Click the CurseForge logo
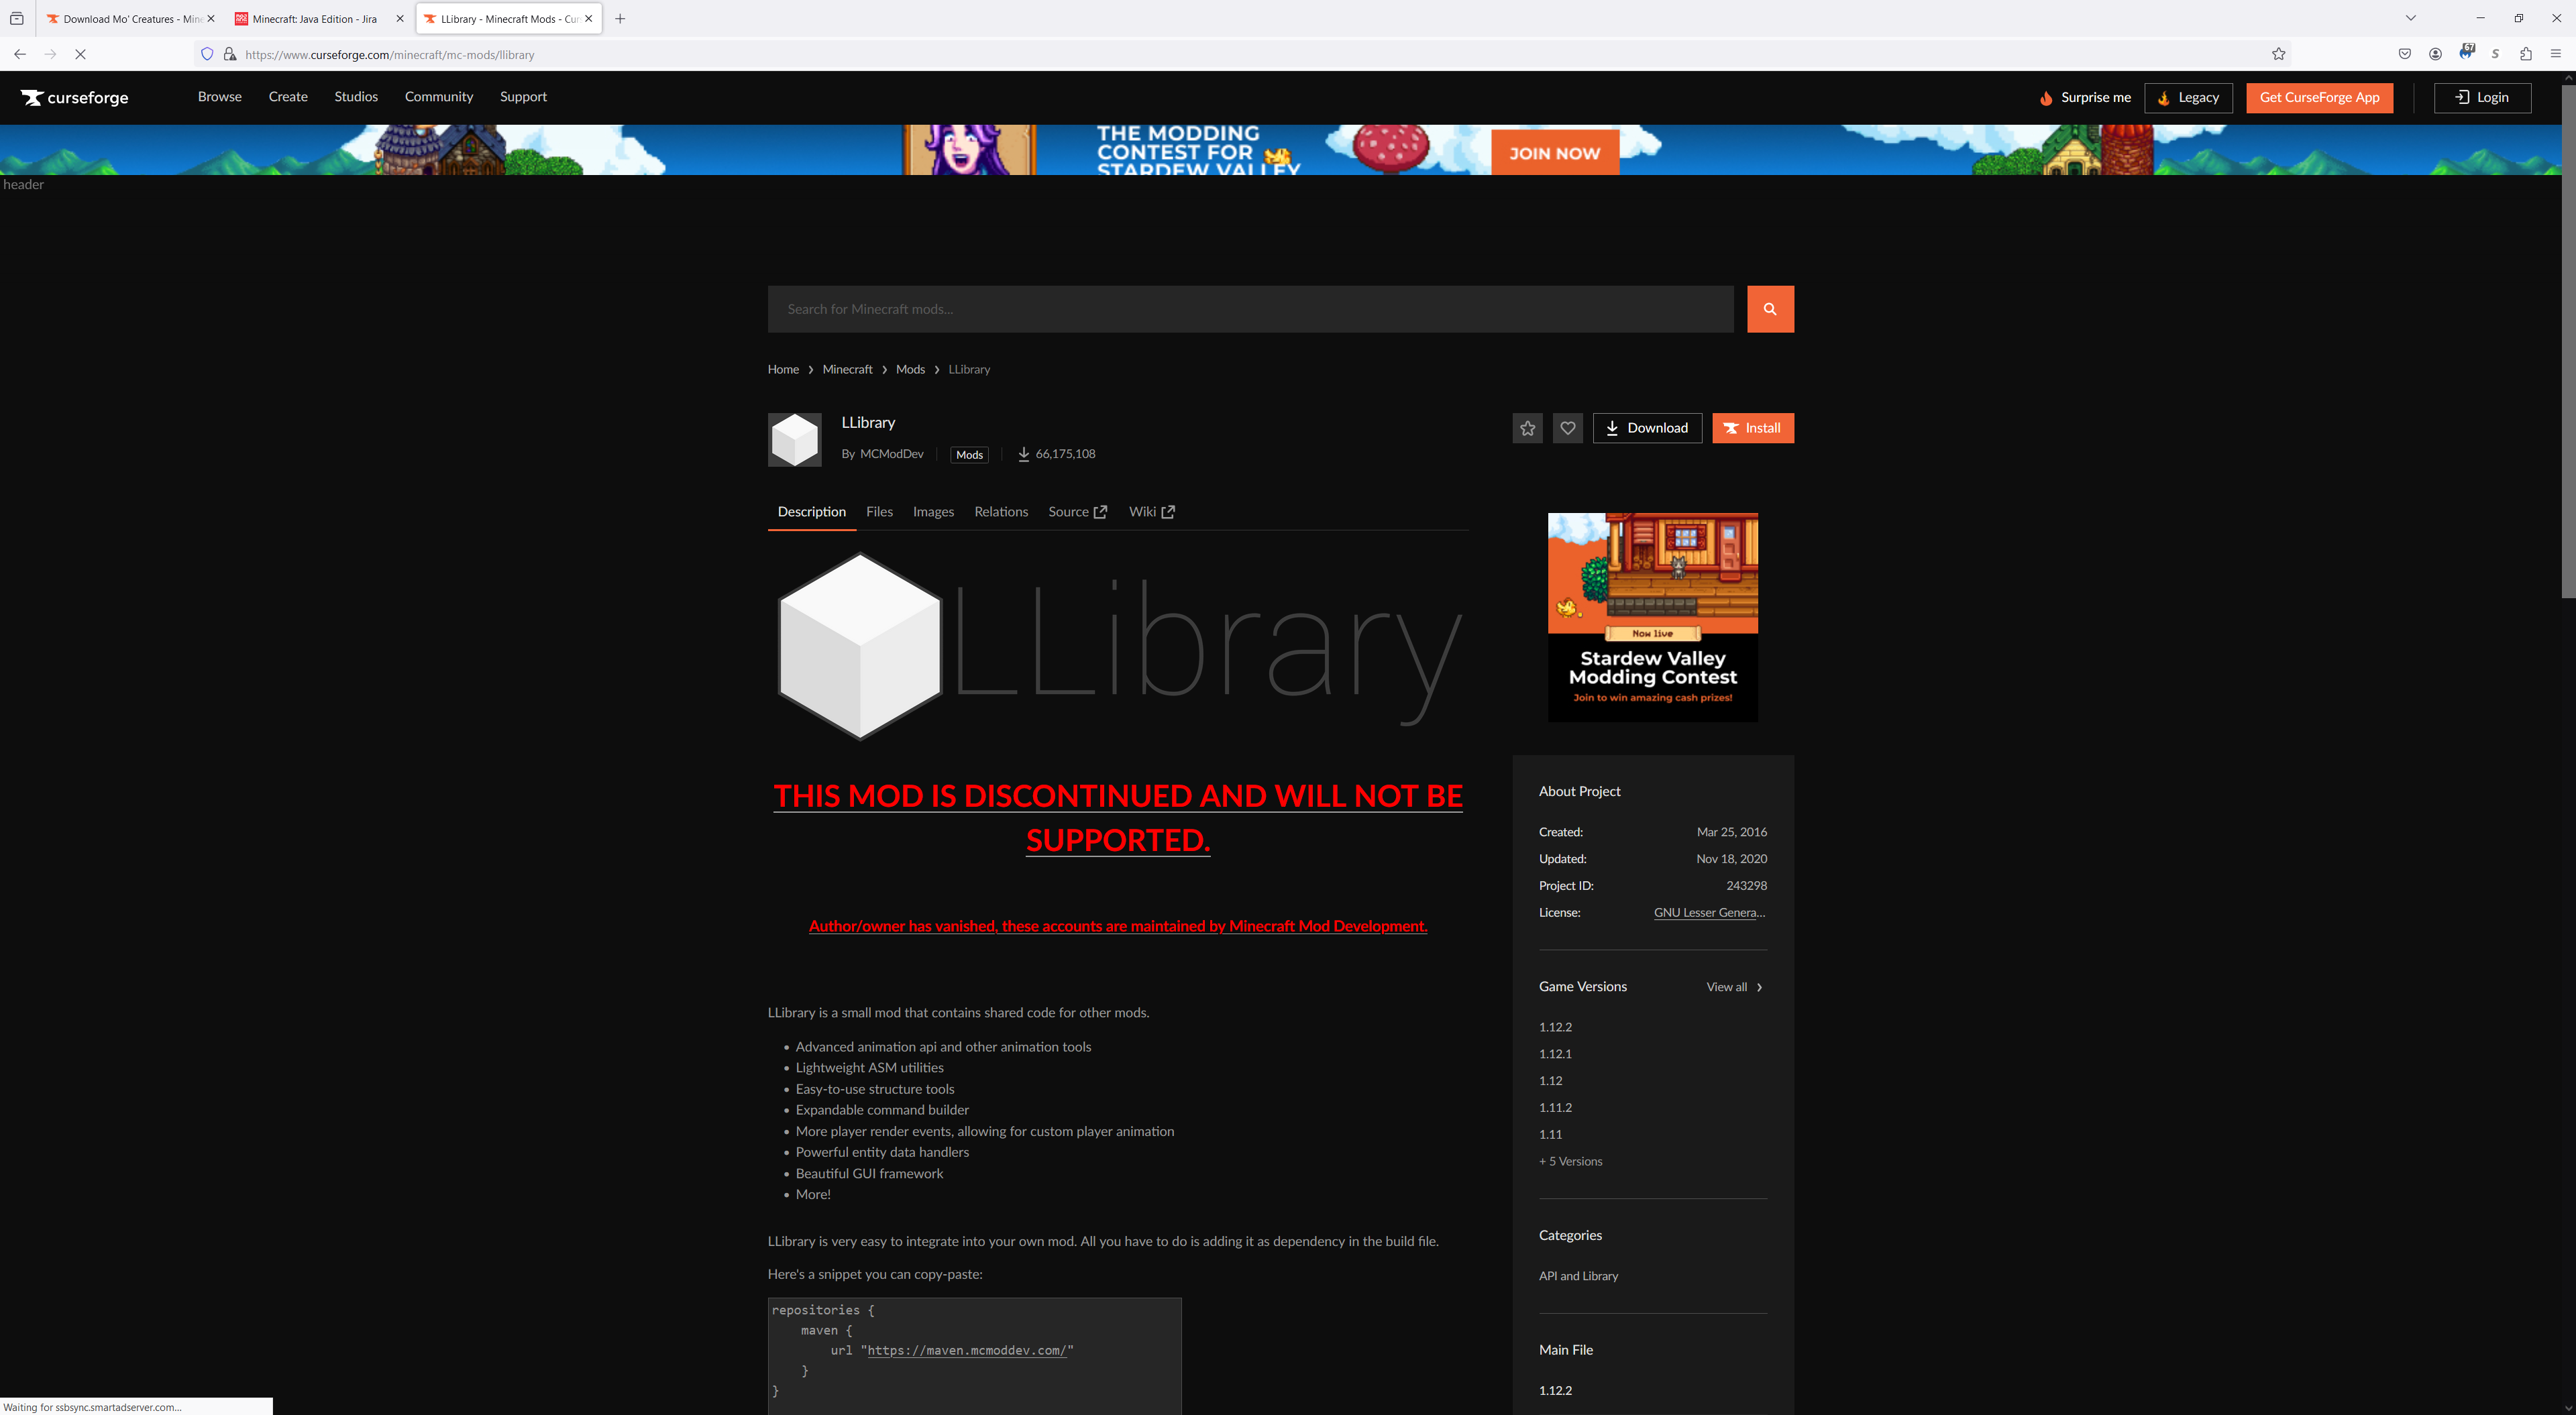 75,97
